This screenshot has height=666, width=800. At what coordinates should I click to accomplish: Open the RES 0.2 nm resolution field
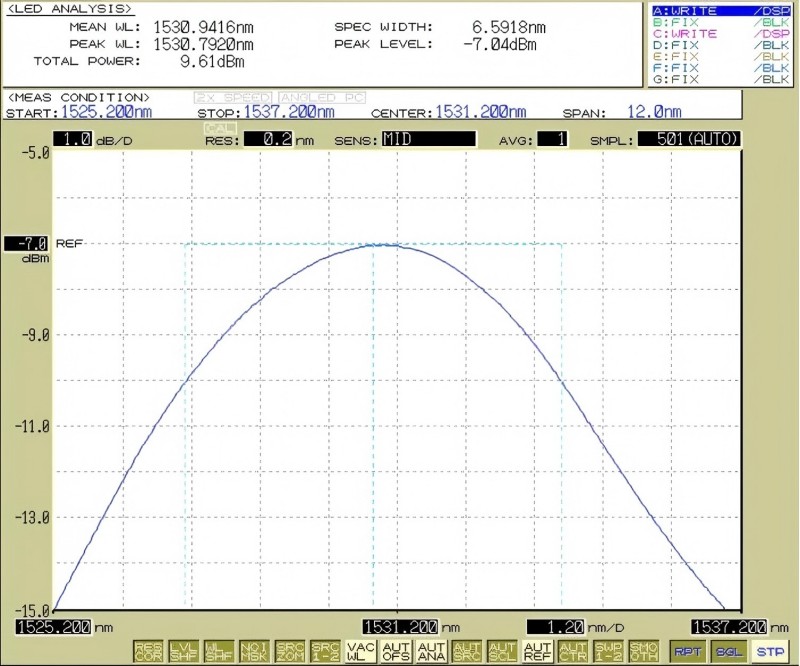[x=268, y=139]
